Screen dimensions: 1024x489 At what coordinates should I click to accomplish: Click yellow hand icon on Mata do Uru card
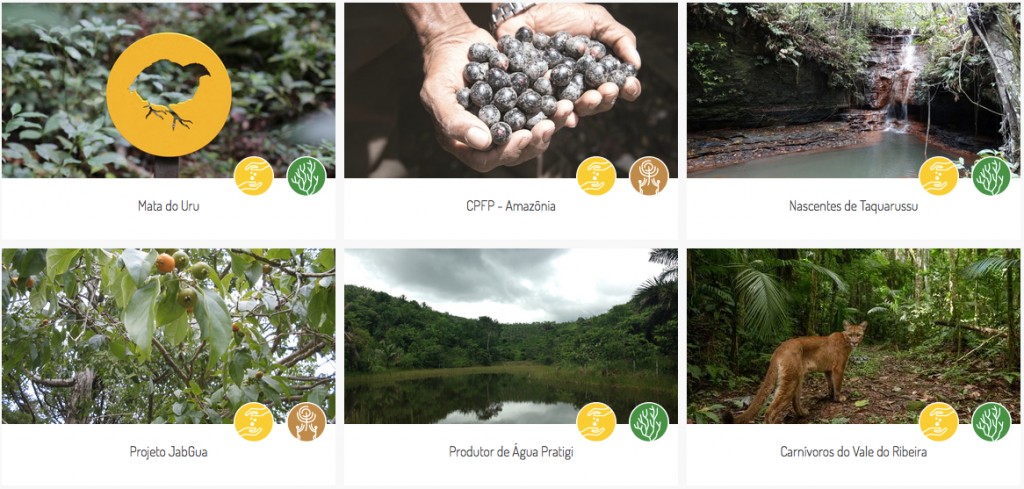pyautogui.click(x=254, y=176)
